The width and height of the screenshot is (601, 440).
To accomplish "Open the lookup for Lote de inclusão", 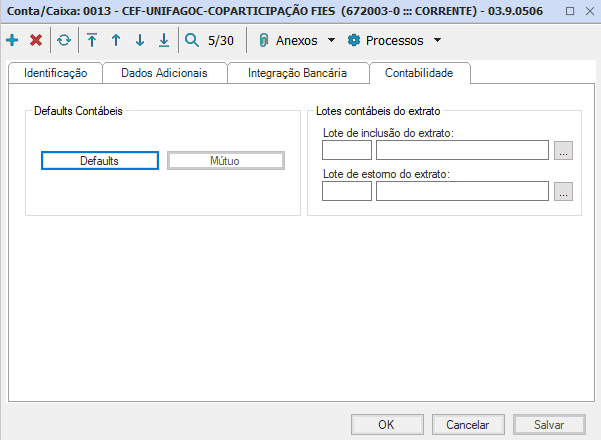I will click(x=564, y=151).
